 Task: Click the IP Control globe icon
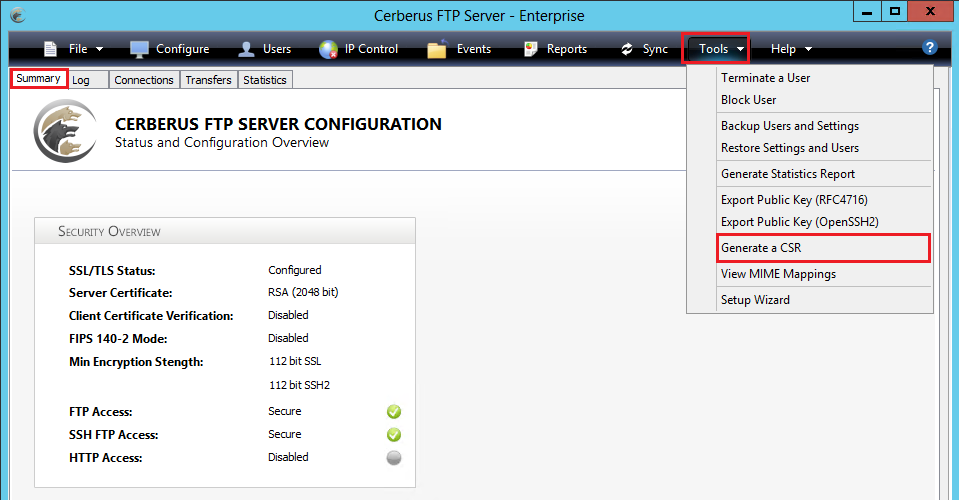tap(328, 49)
